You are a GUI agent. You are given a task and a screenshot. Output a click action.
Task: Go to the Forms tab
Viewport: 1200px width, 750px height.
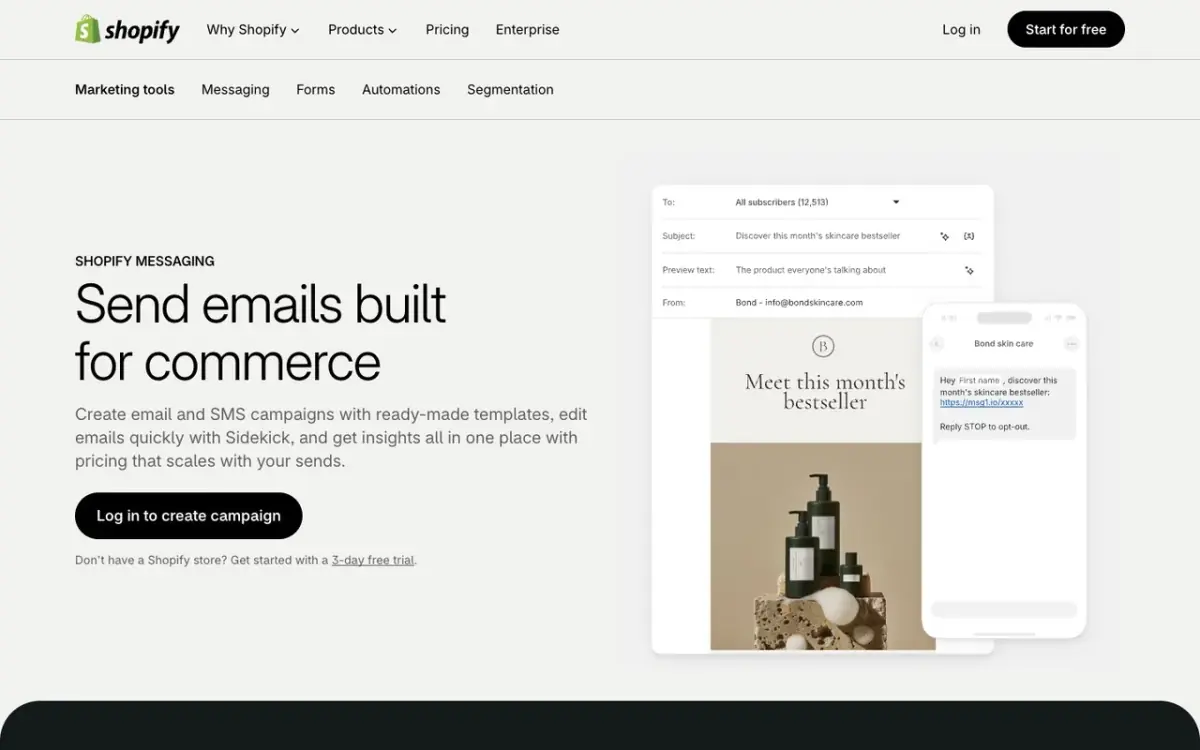(x=315, y=89)
